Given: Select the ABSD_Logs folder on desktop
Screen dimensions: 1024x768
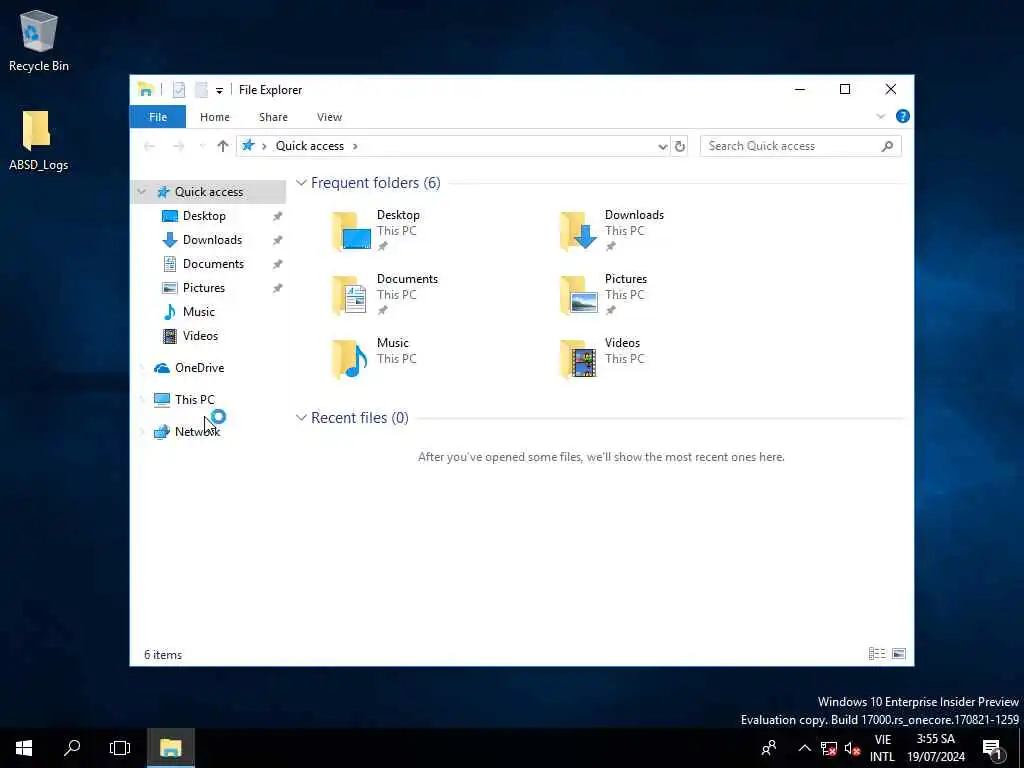Looking at the screenshot, I should [x=39, y=140].
